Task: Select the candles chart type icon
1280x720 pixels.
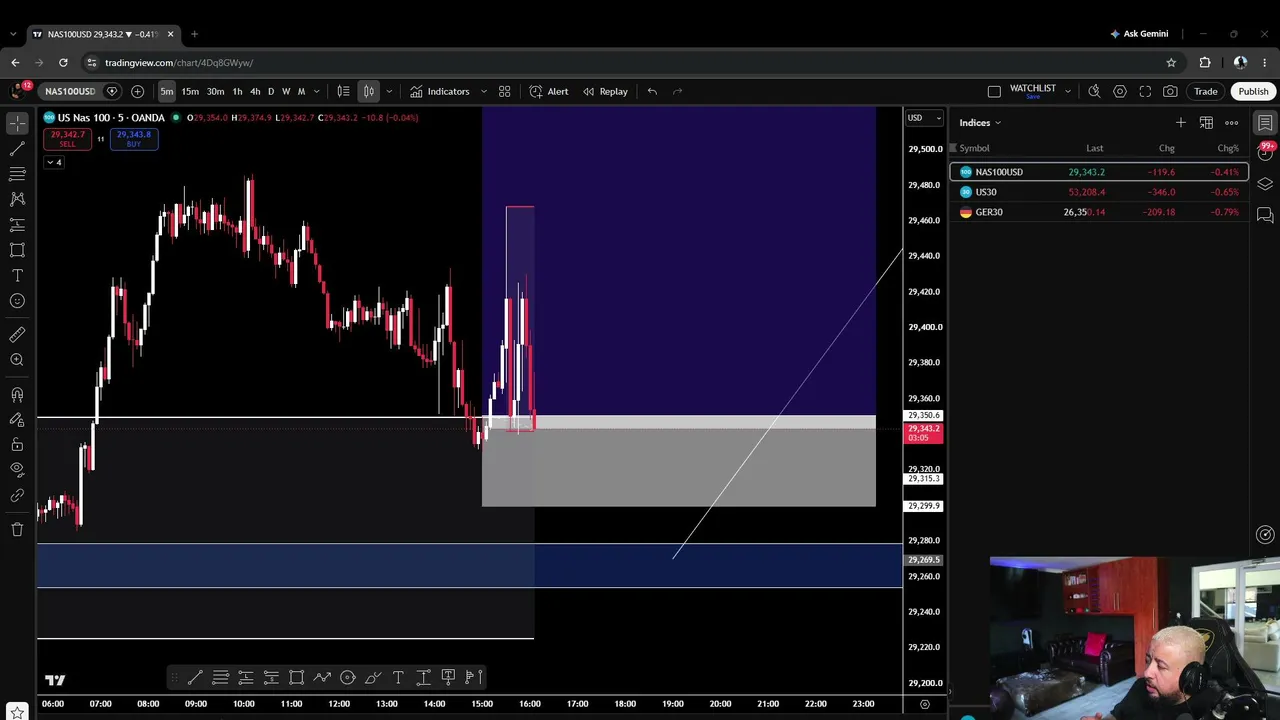Action: [369, 91]
